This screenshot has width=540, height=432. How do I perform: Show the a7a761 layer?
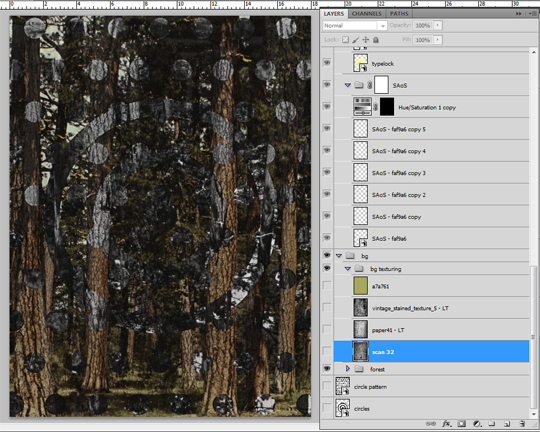[x=327, y=286]
